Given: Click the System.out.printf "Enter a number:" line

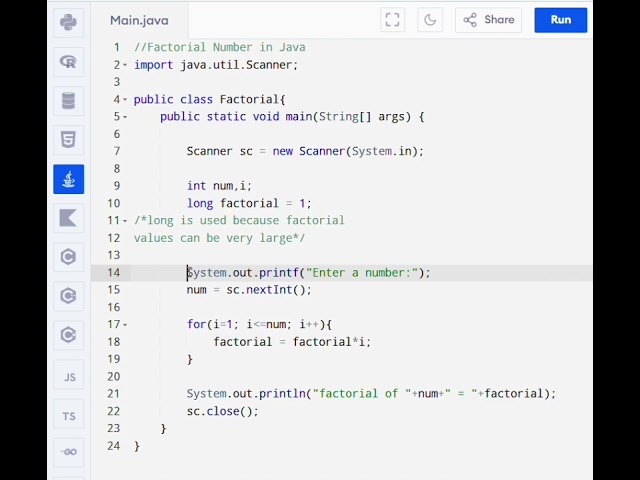Looking at the screenshot, I should [309, 273].
